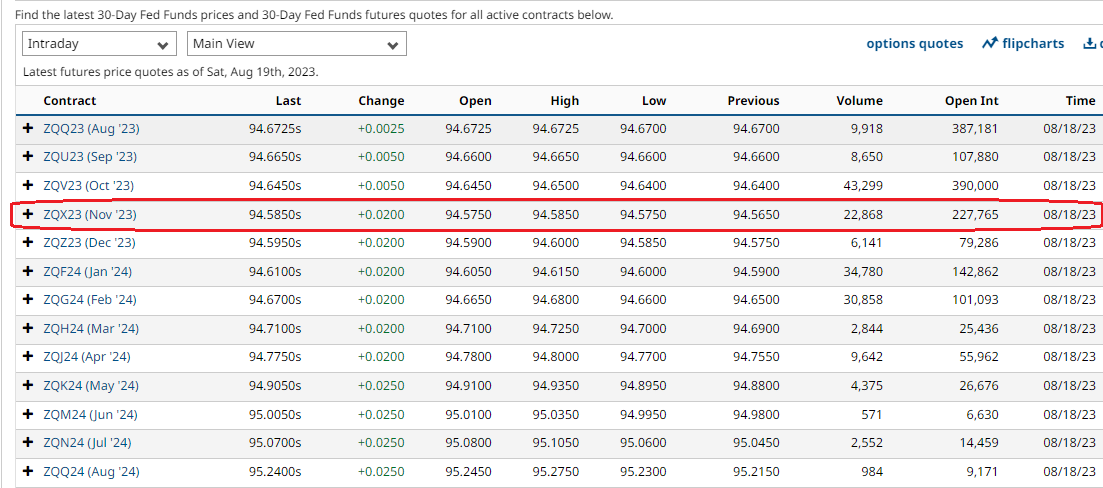Sort table by Change column header
1103x488 pixels.
point(381,101)
